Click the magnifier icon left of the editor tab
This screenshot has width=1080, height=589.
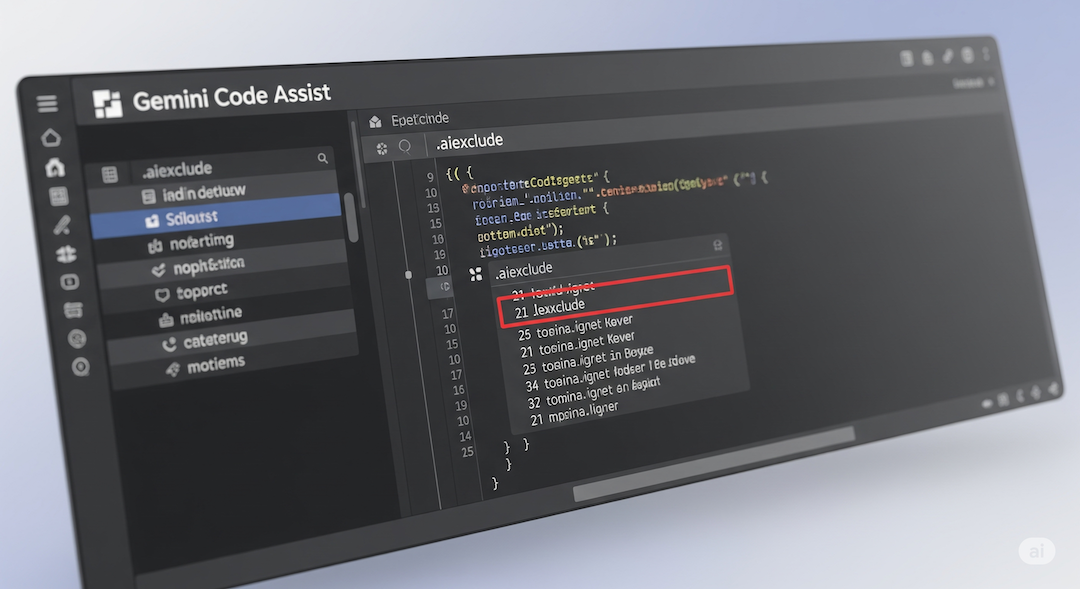[405, 146]
